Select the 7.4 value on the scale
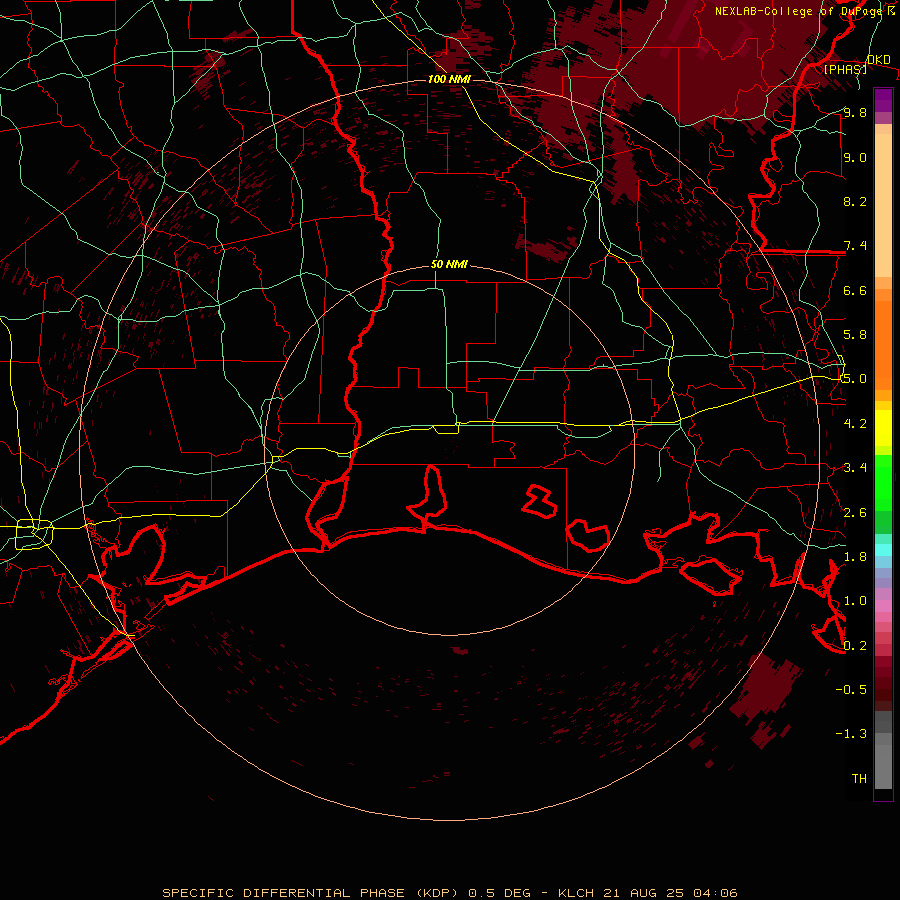This screenshot has height=900, width=900. point(855,246)
